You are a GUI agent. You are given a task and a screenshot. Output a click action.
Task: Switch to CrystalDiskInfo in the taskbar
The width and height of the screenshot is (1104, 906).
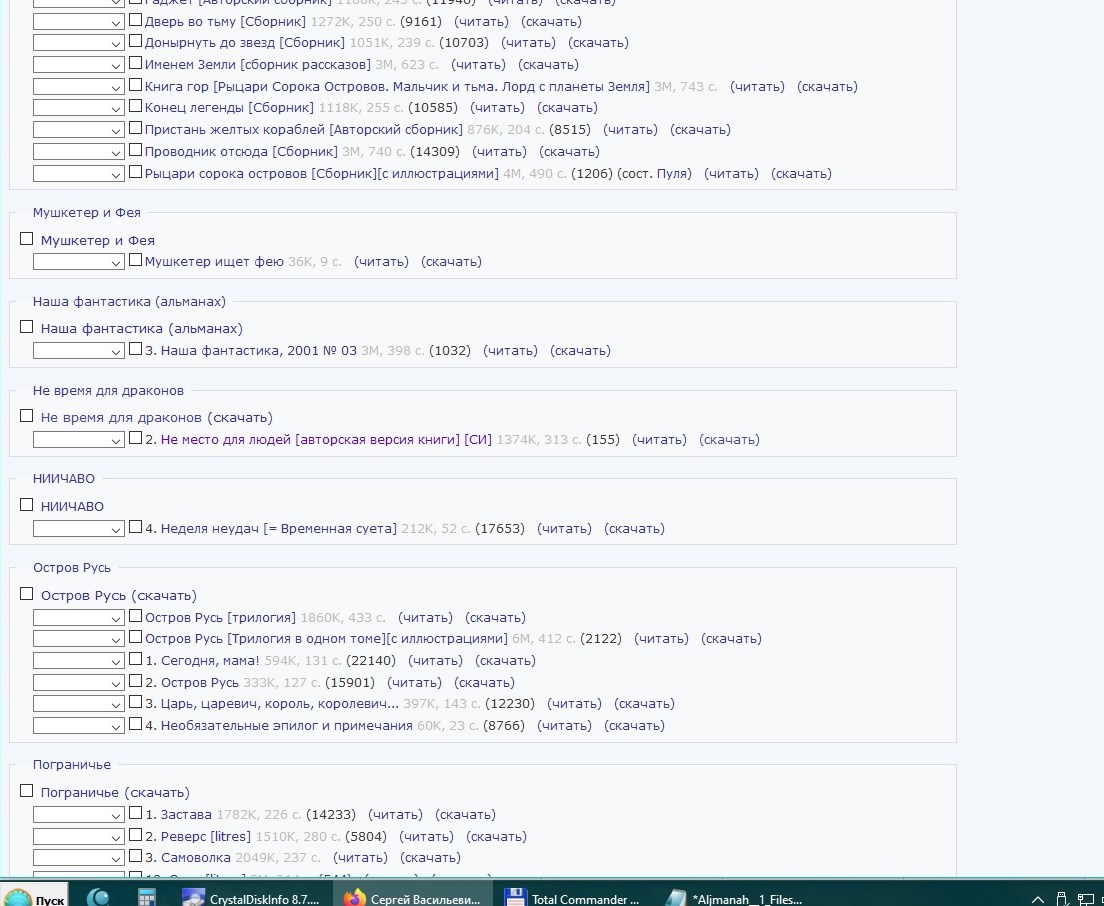click(250, 898)
